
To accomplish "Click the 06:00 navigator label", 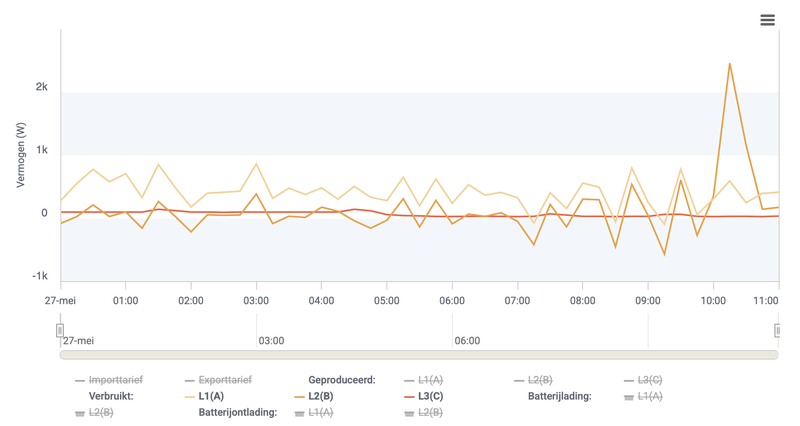I will 467,341.
